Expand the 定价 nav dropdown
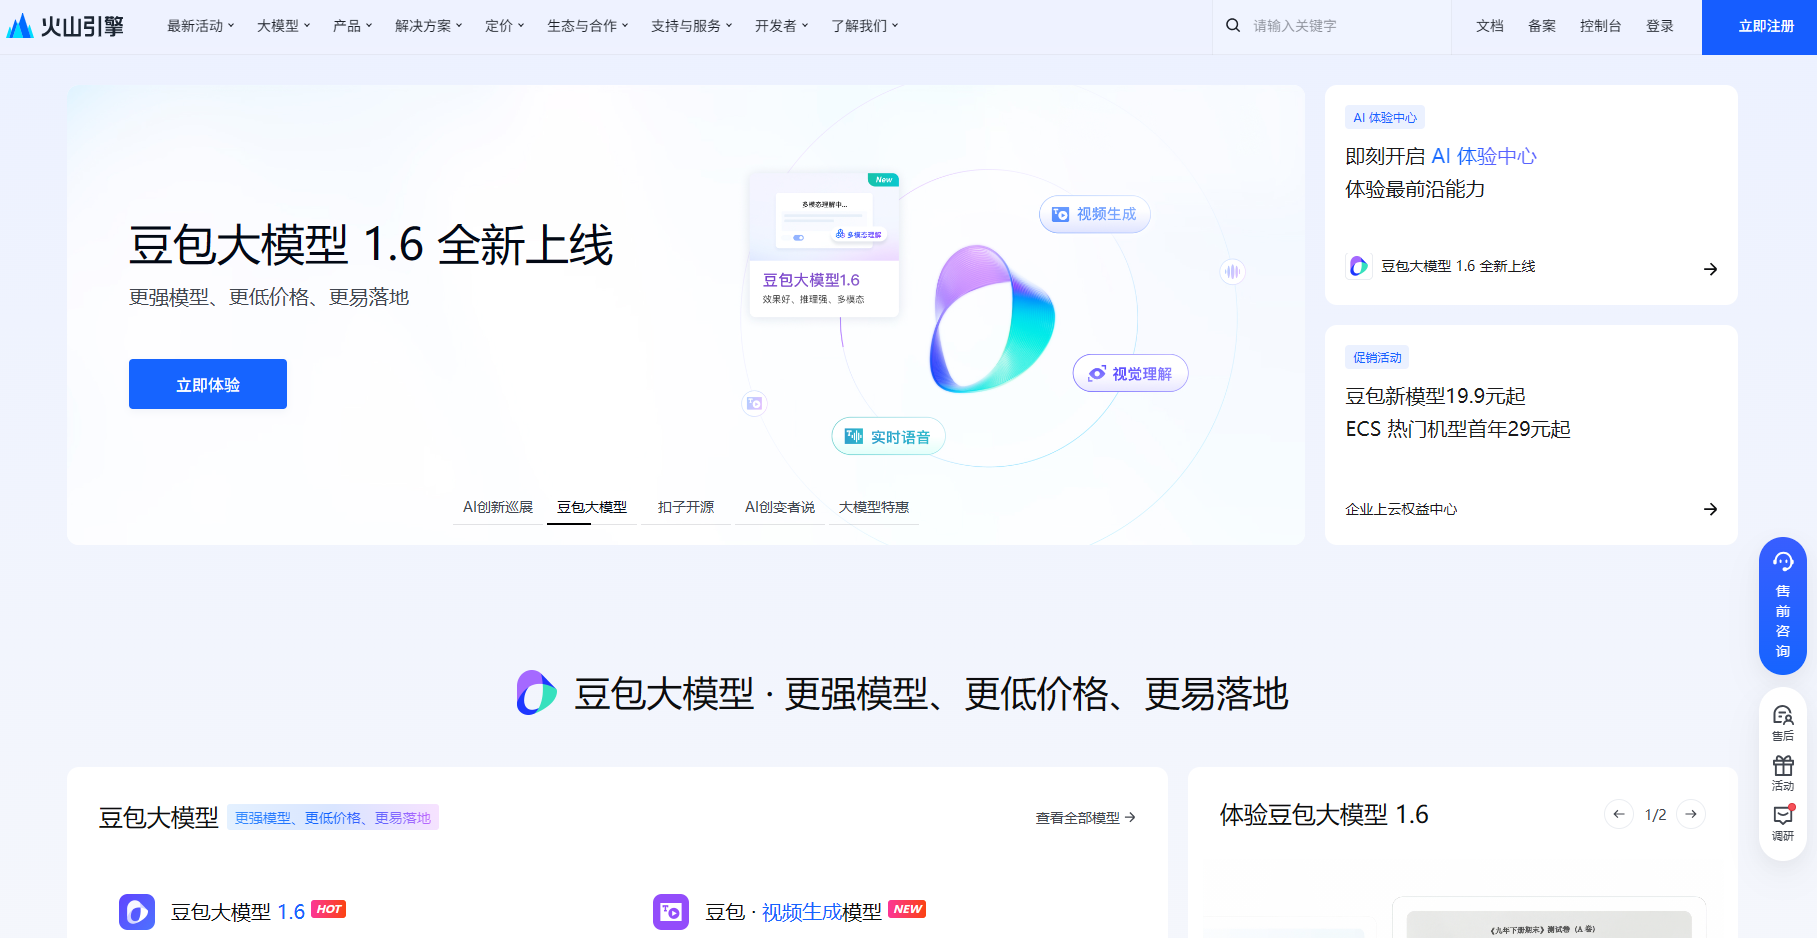The image size is (1817, 938). [504, 26]
